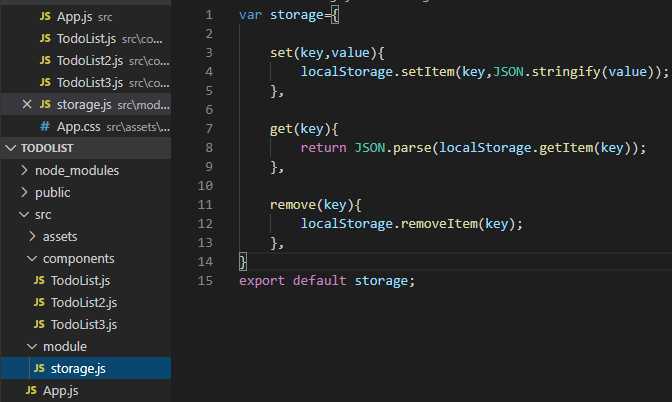Click JS icon of TodoList.js in open editors
Viewport: 672px width, 402px height.
click(x=45, y=39)
